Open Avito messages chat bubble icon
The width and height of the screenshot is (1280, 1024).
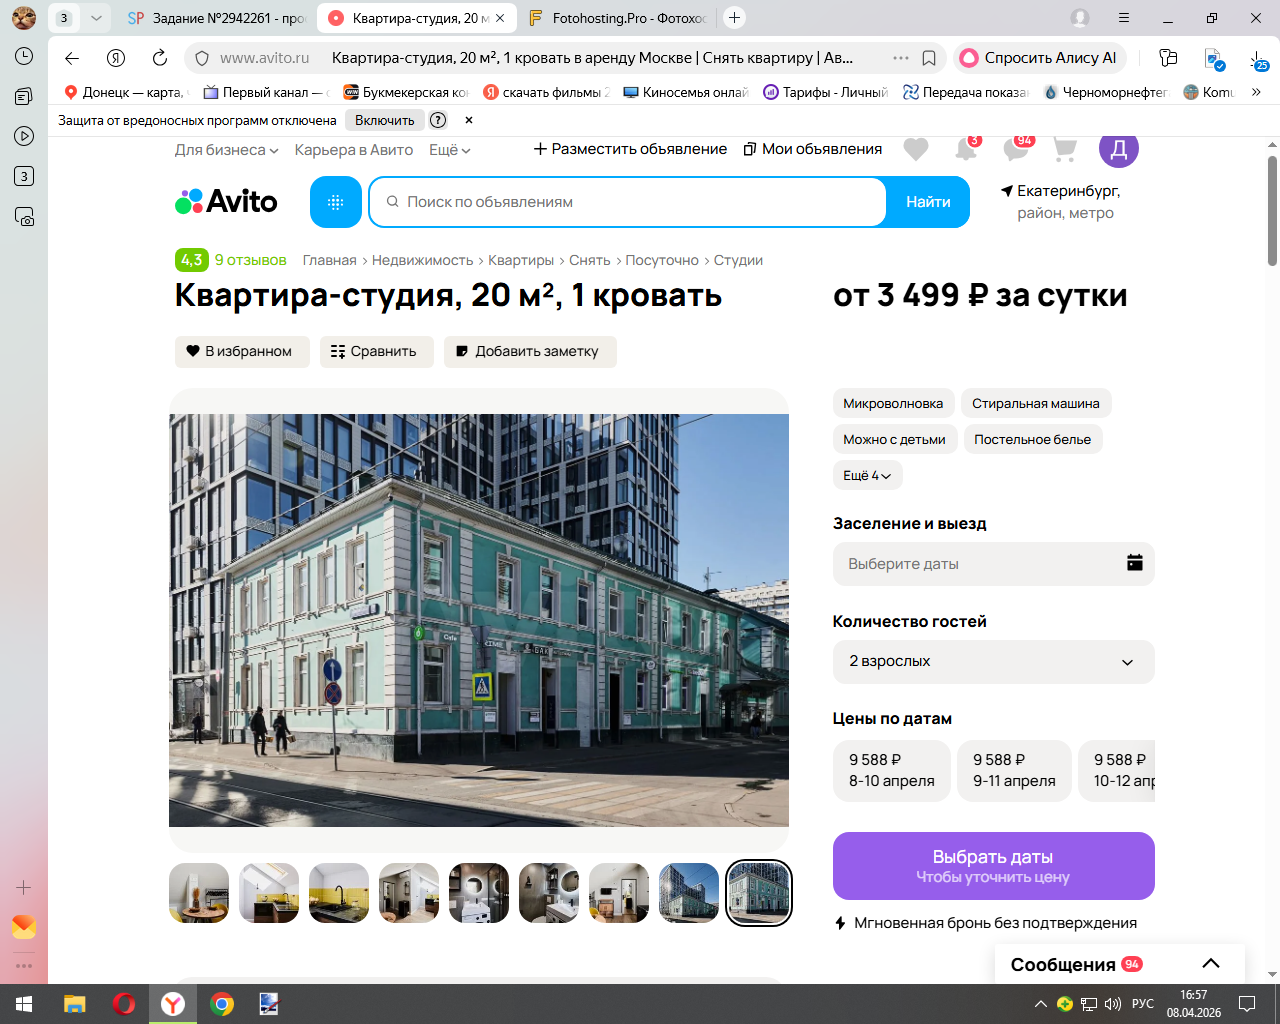[1017, 149]
